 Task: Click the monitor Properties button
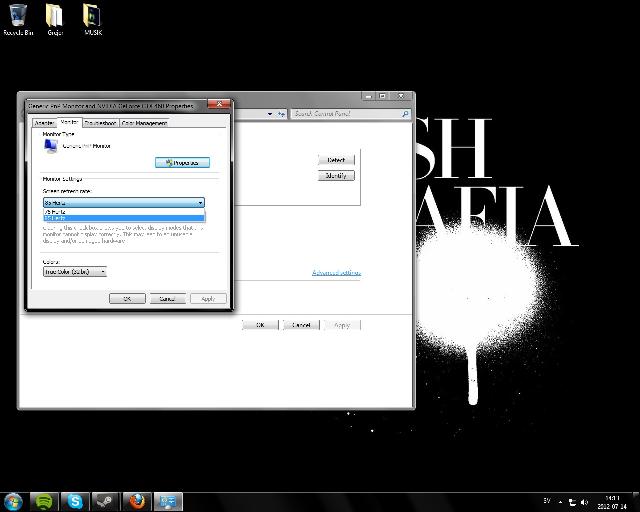[182, 163]
